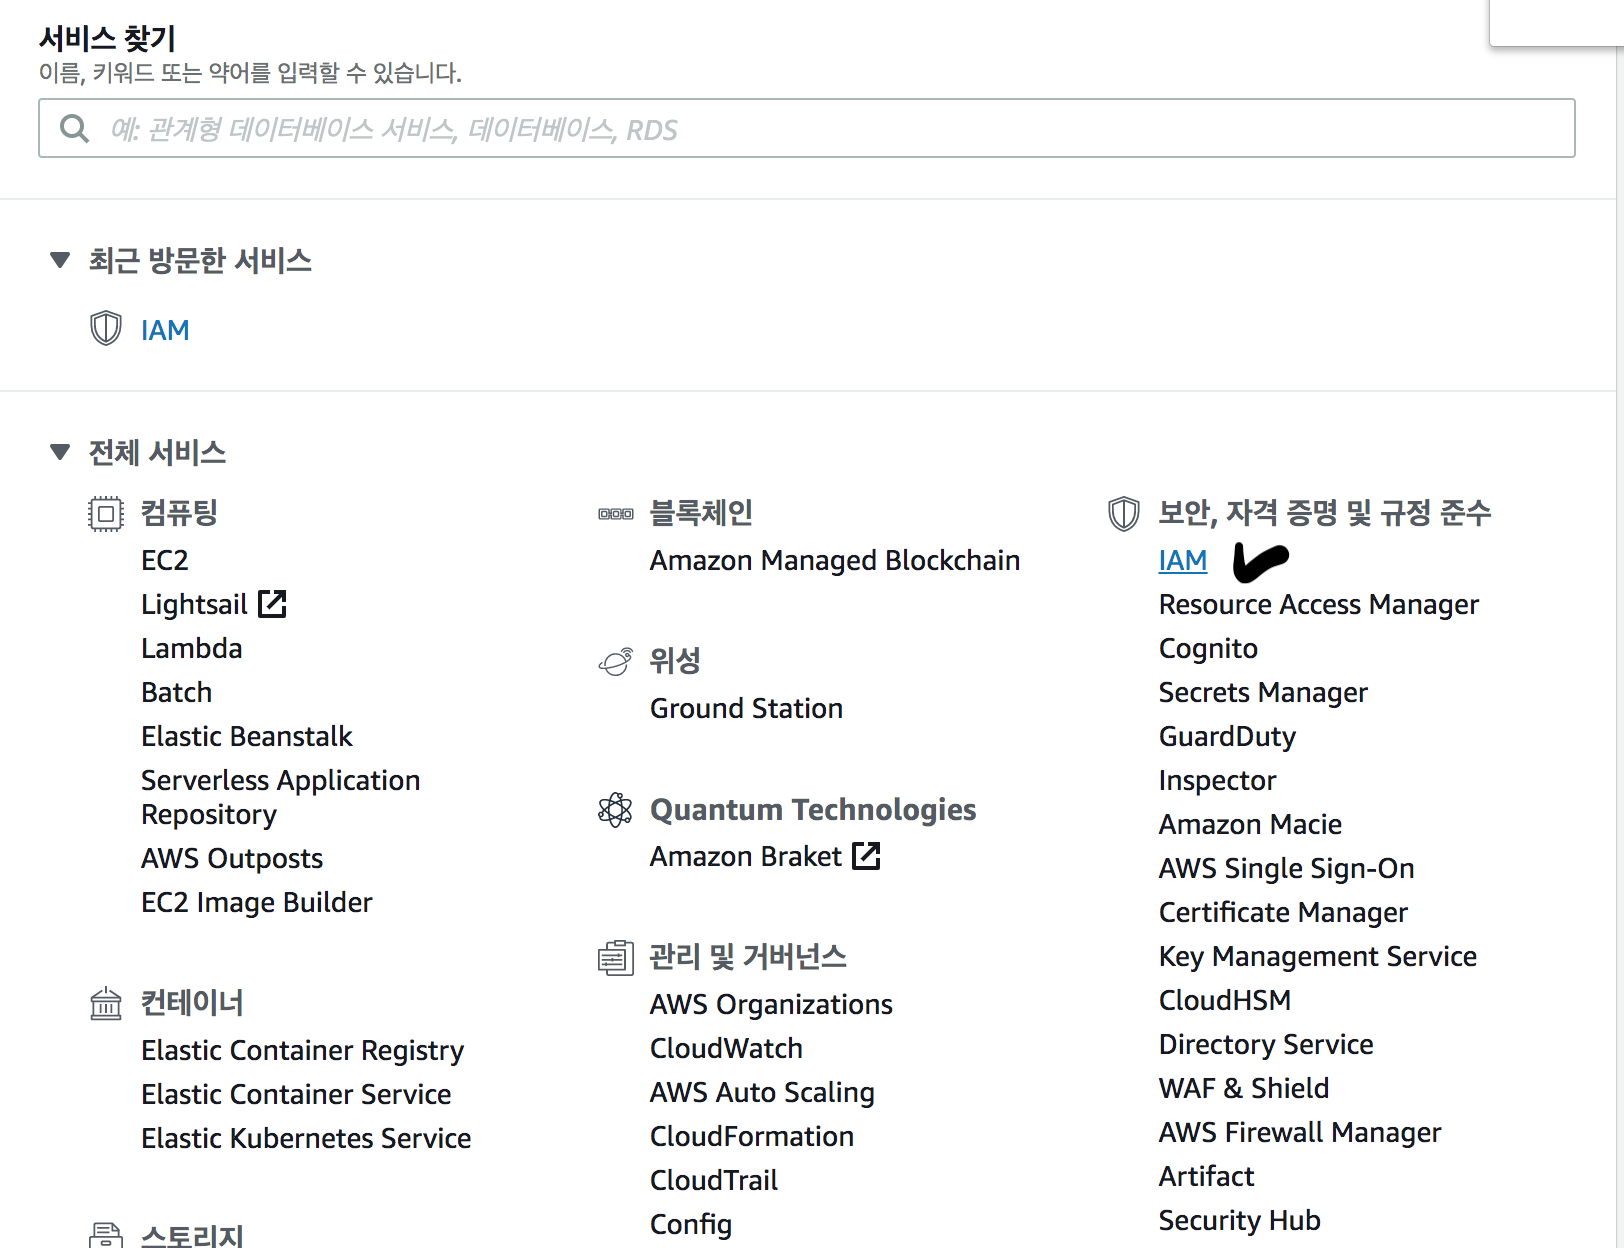This screenshot has height=1248, width=1624.
Task: Click the Quantum Technologies atom icon
Action: pyautogui.click(x=616, y=810)
